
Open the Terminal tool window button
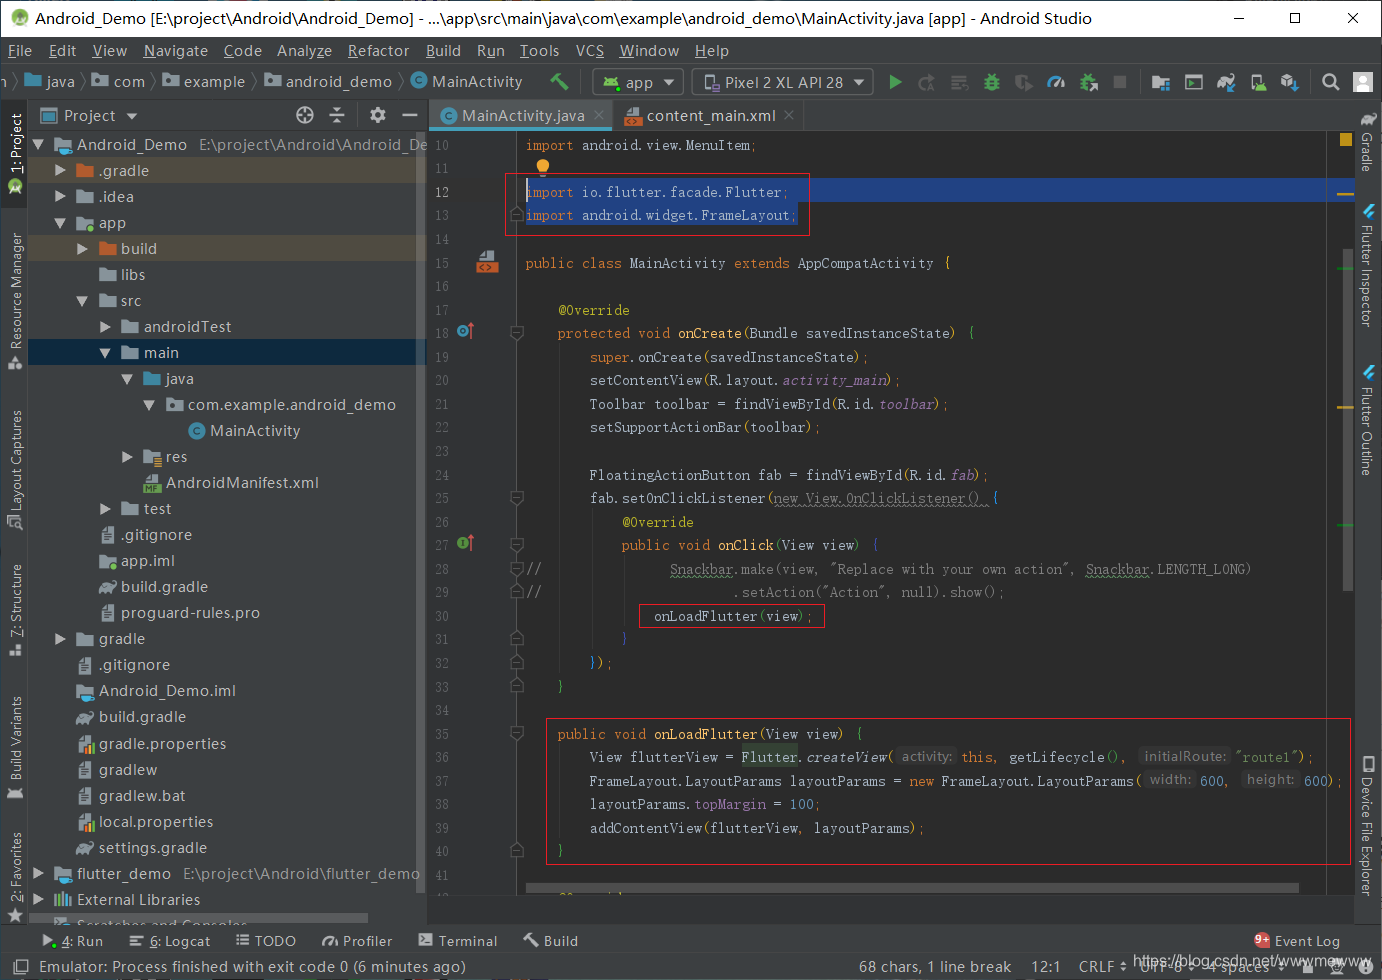[458, 941]
